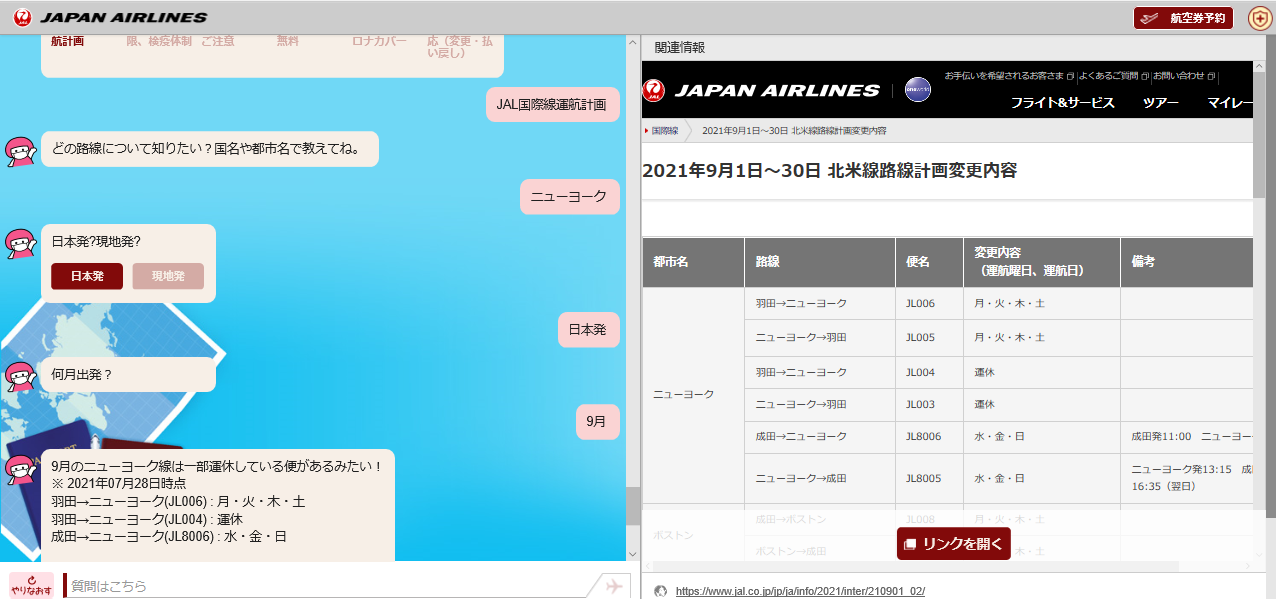This screenshot has height=599, width=1276.
Task: Click the ニューヨーク user reply bubble
Action: (x=569, y=197)
